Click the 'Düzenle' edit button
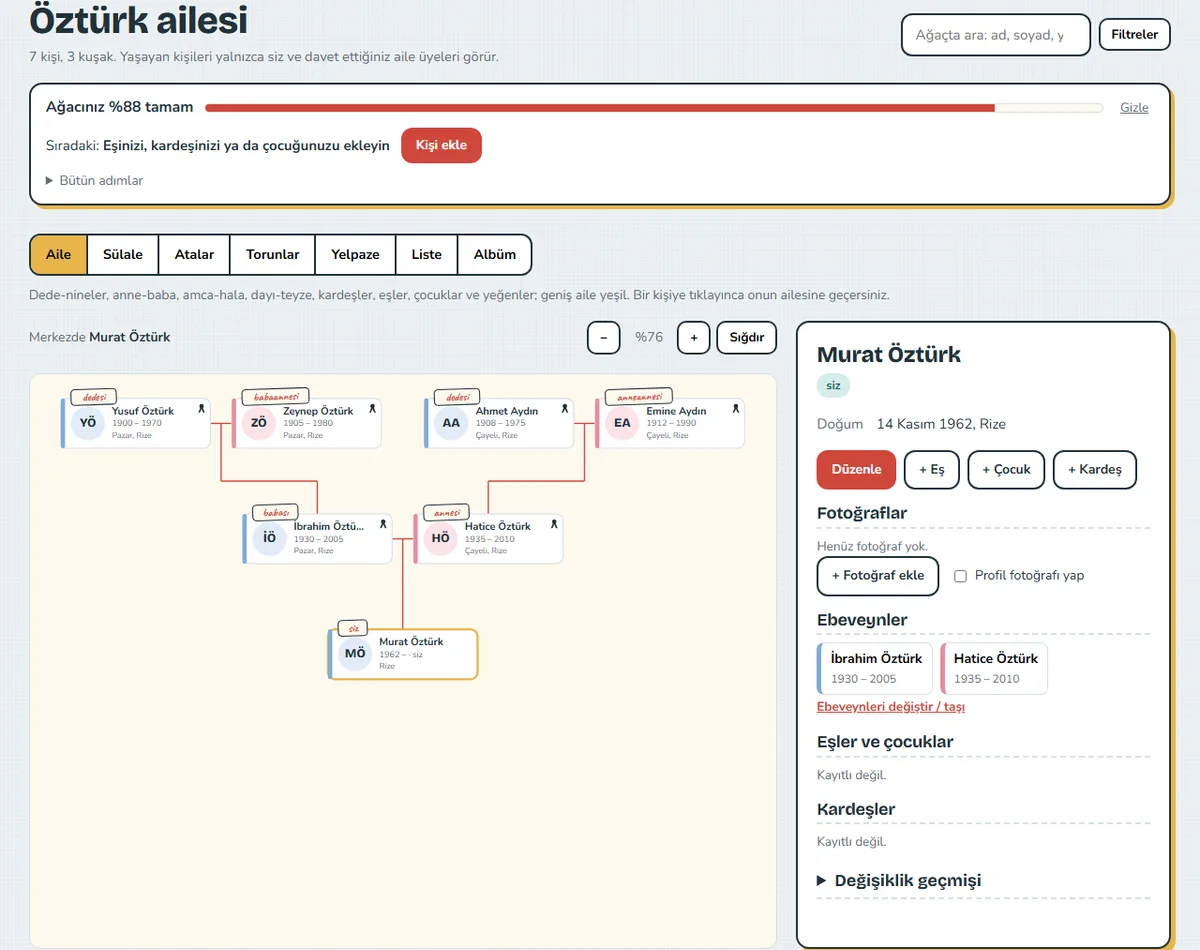The height and width of the screenshot is (950, 1200). point(857,469)
